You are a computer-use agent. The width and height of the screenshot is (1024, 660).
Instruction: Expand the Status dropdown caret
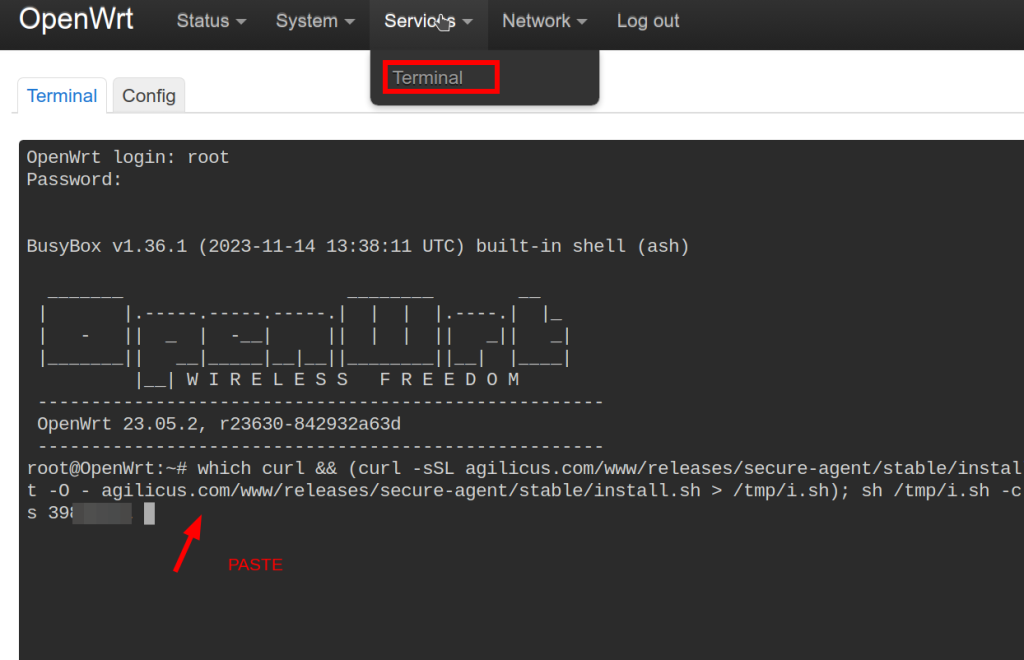[x=241, y=22]
